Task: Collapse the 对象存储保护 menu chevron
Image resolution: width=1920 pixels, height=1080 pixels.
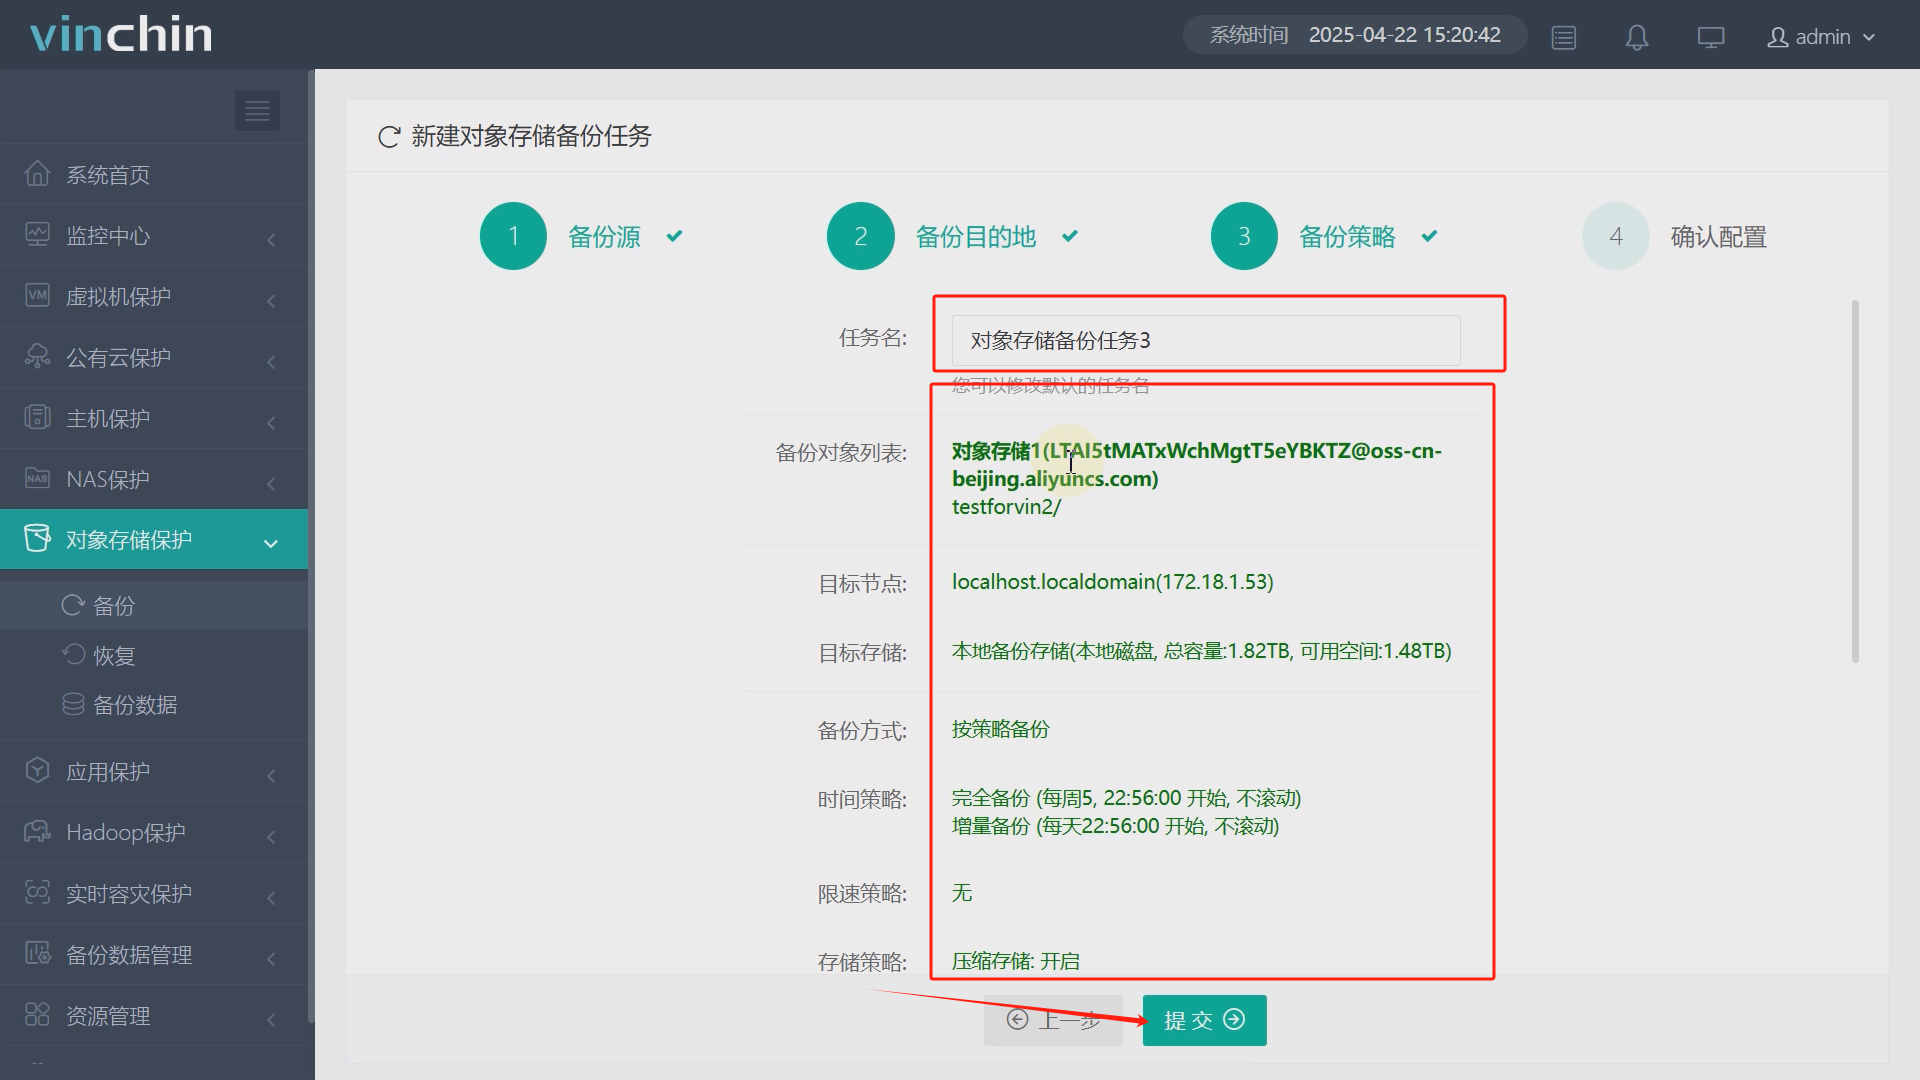Action: point(271,543)
